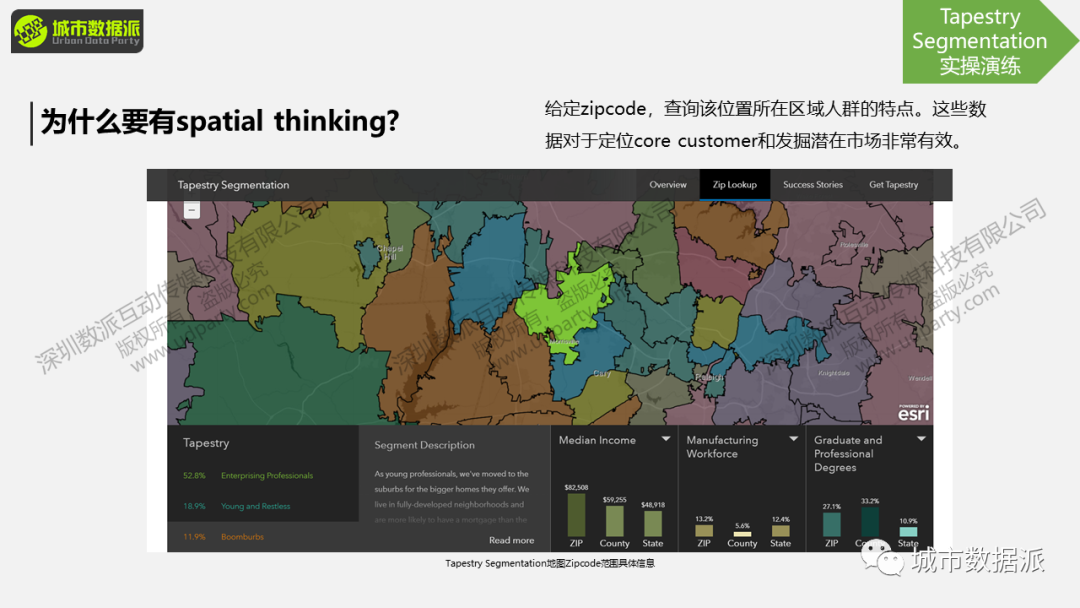Click the State median income bar $48,918

(652, 523)
